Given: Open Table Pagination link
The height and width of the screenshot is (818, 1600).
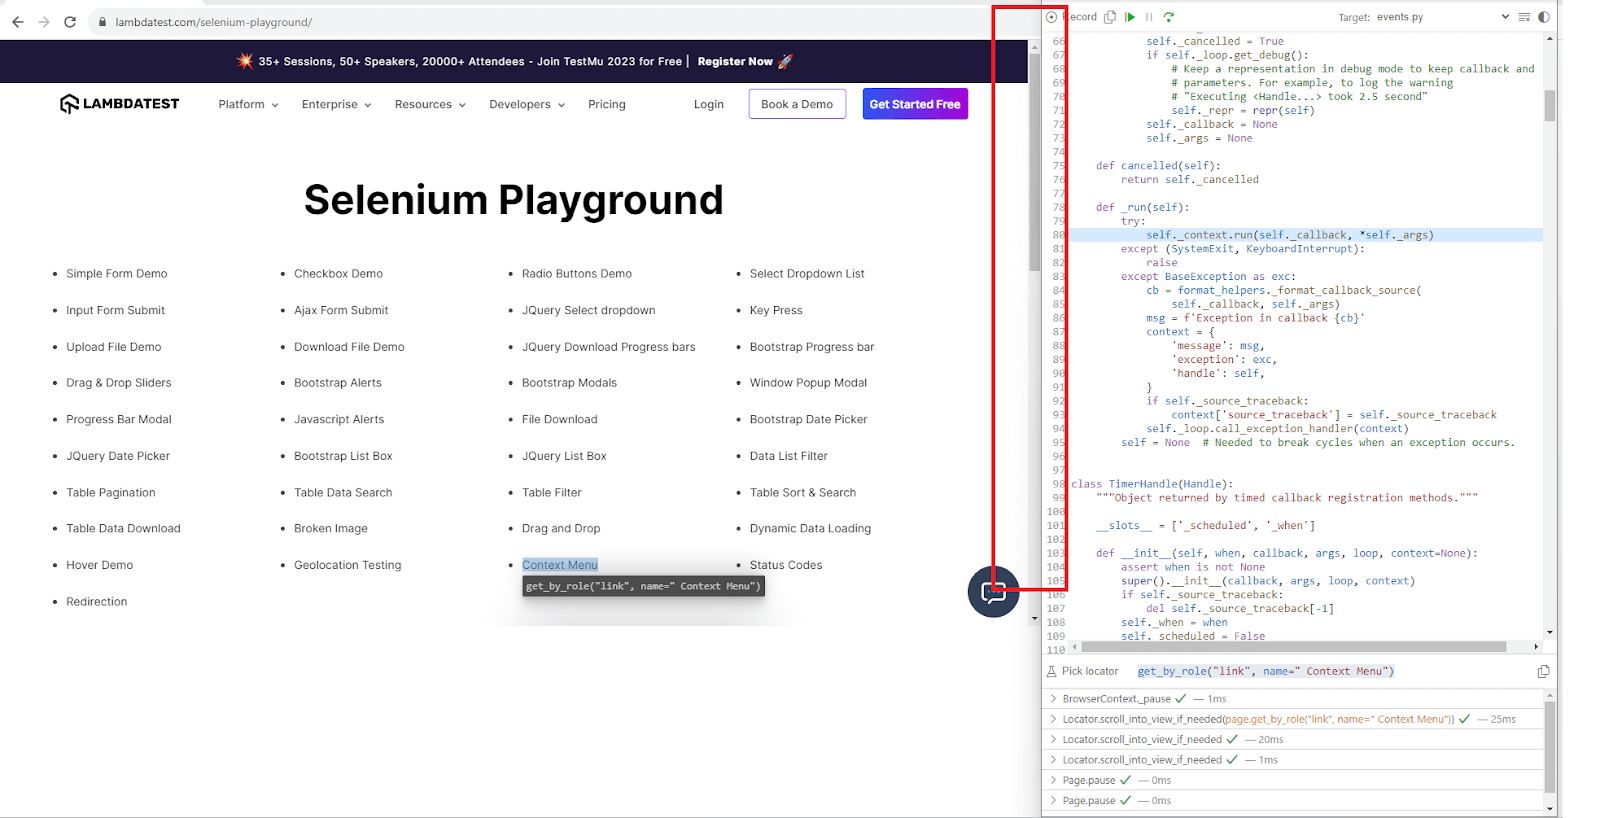Looking at the screenshot, I should coord(111,492).
